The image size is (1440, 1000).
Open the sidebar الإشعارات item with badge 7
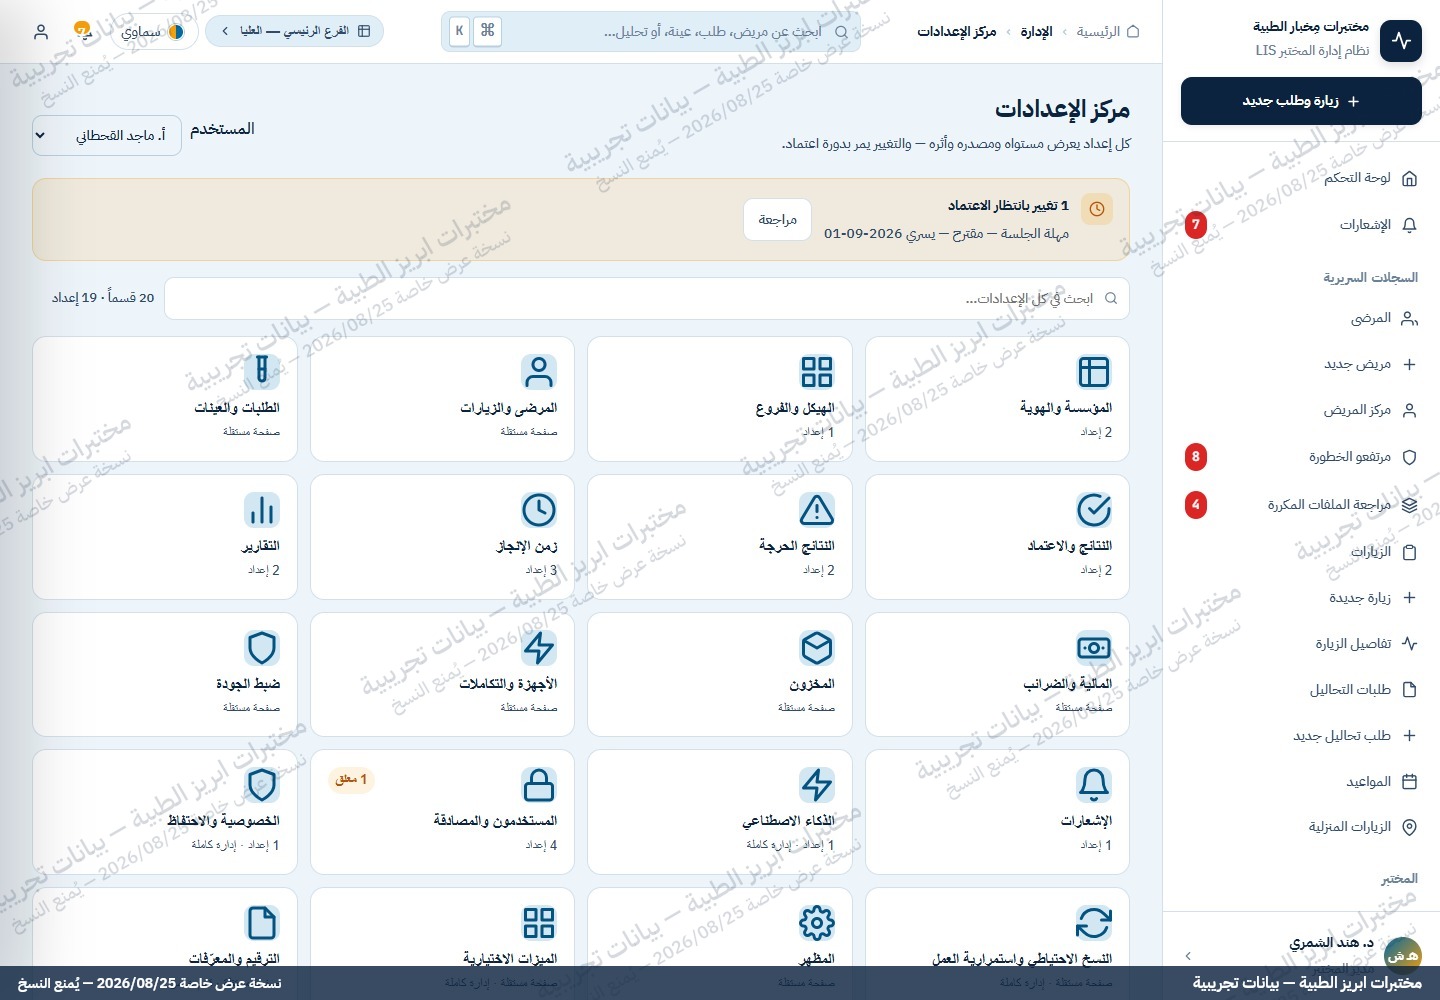(x=1301, y=225)
